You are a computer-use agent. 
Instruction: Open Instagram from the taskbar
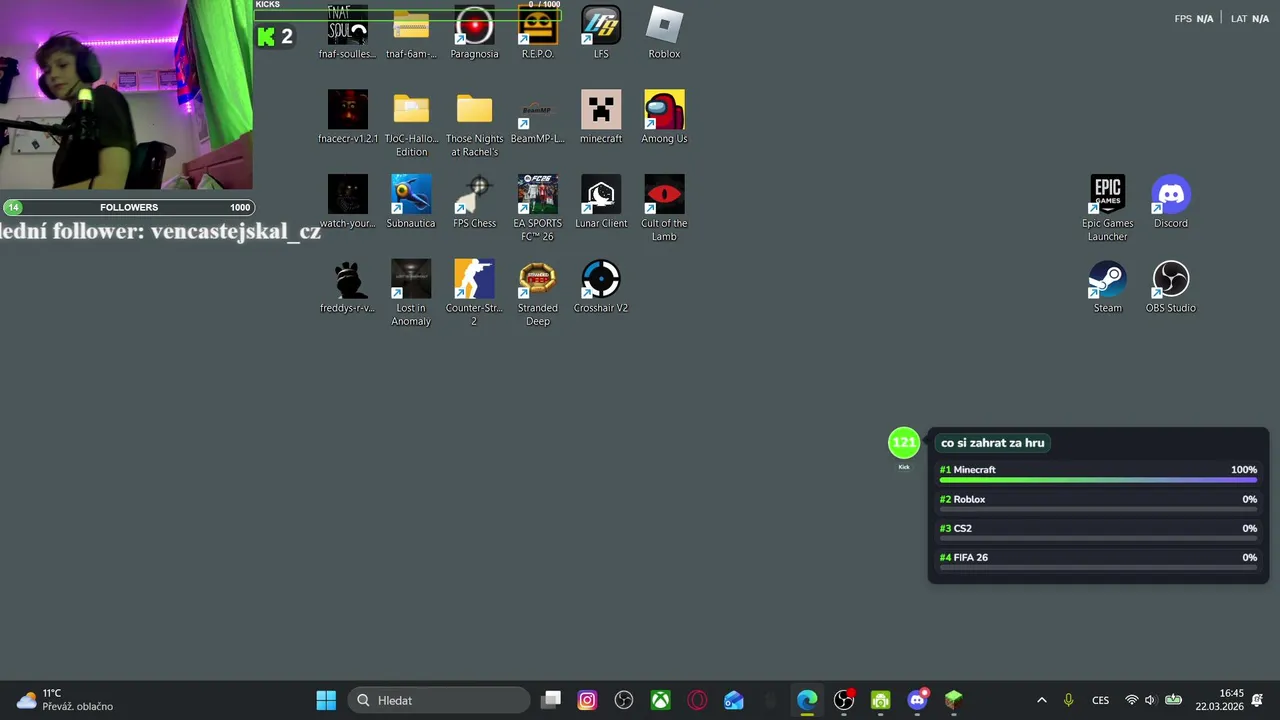(587, 700)
